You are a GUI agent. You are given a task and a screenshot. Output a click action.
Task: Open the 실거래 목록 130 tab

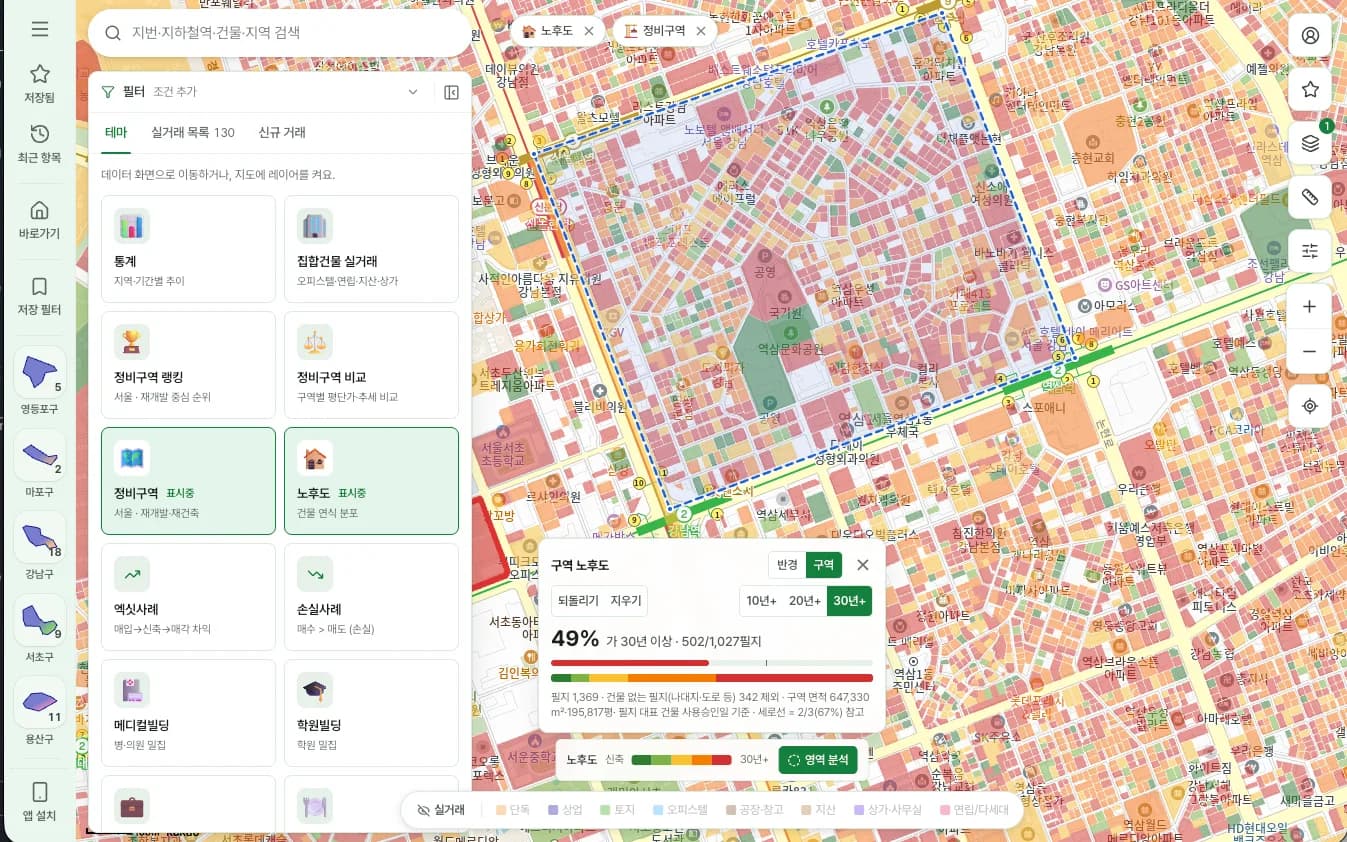tap(193, 133)
